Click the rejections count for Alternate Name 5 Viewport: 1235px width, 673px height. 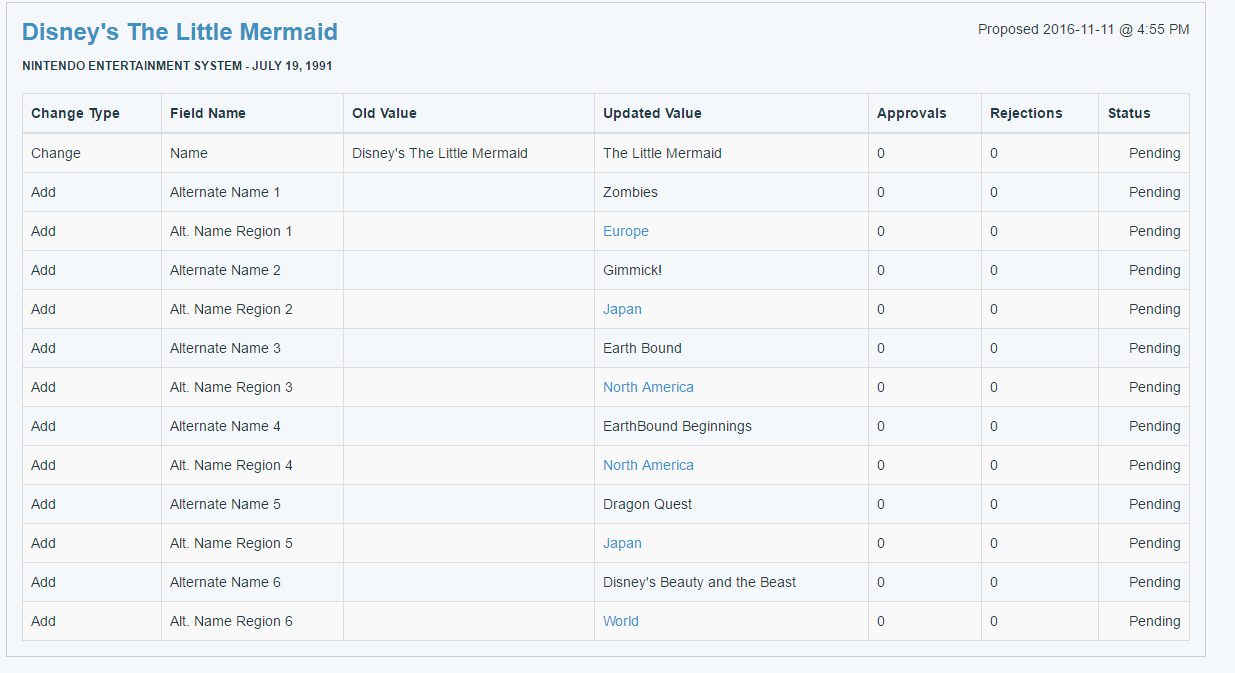pos(1040,504)
